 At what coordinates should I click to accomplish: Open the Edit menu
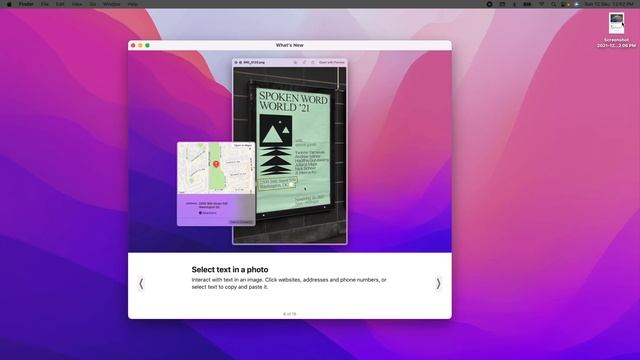(60, 4)
